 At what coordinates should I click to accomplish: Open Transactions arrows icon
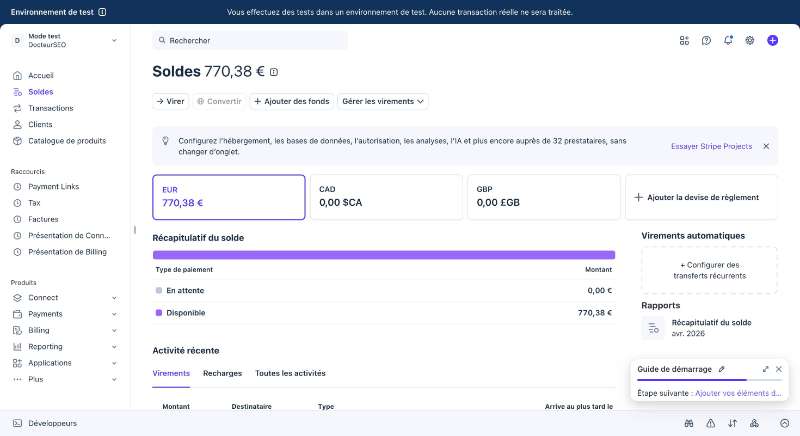tap(17, 108)
